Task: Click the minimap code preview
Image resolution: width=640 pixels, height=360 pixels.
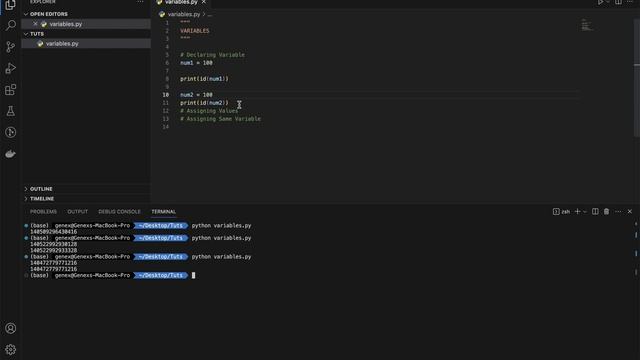Action: 587,25
